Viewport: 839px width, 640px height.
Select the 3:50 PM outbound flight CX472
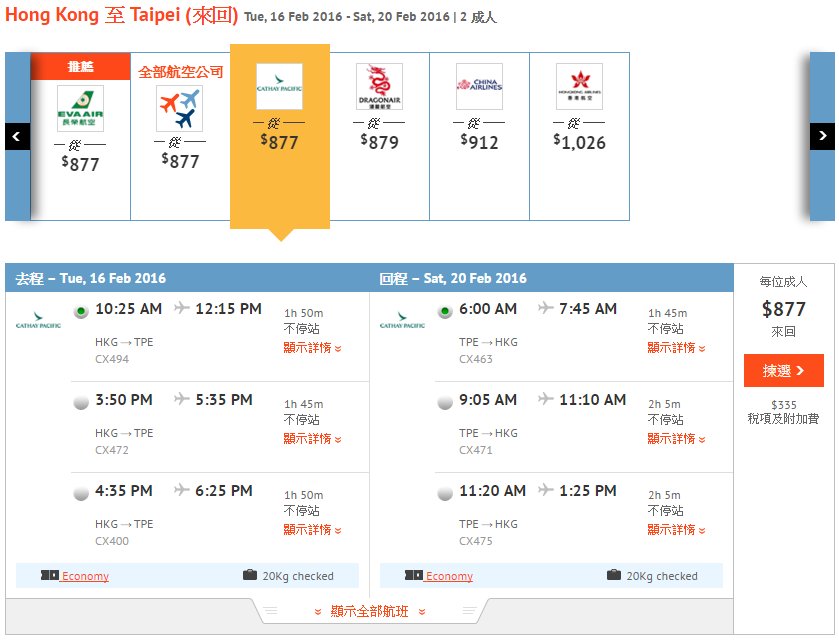coord(81,402)
